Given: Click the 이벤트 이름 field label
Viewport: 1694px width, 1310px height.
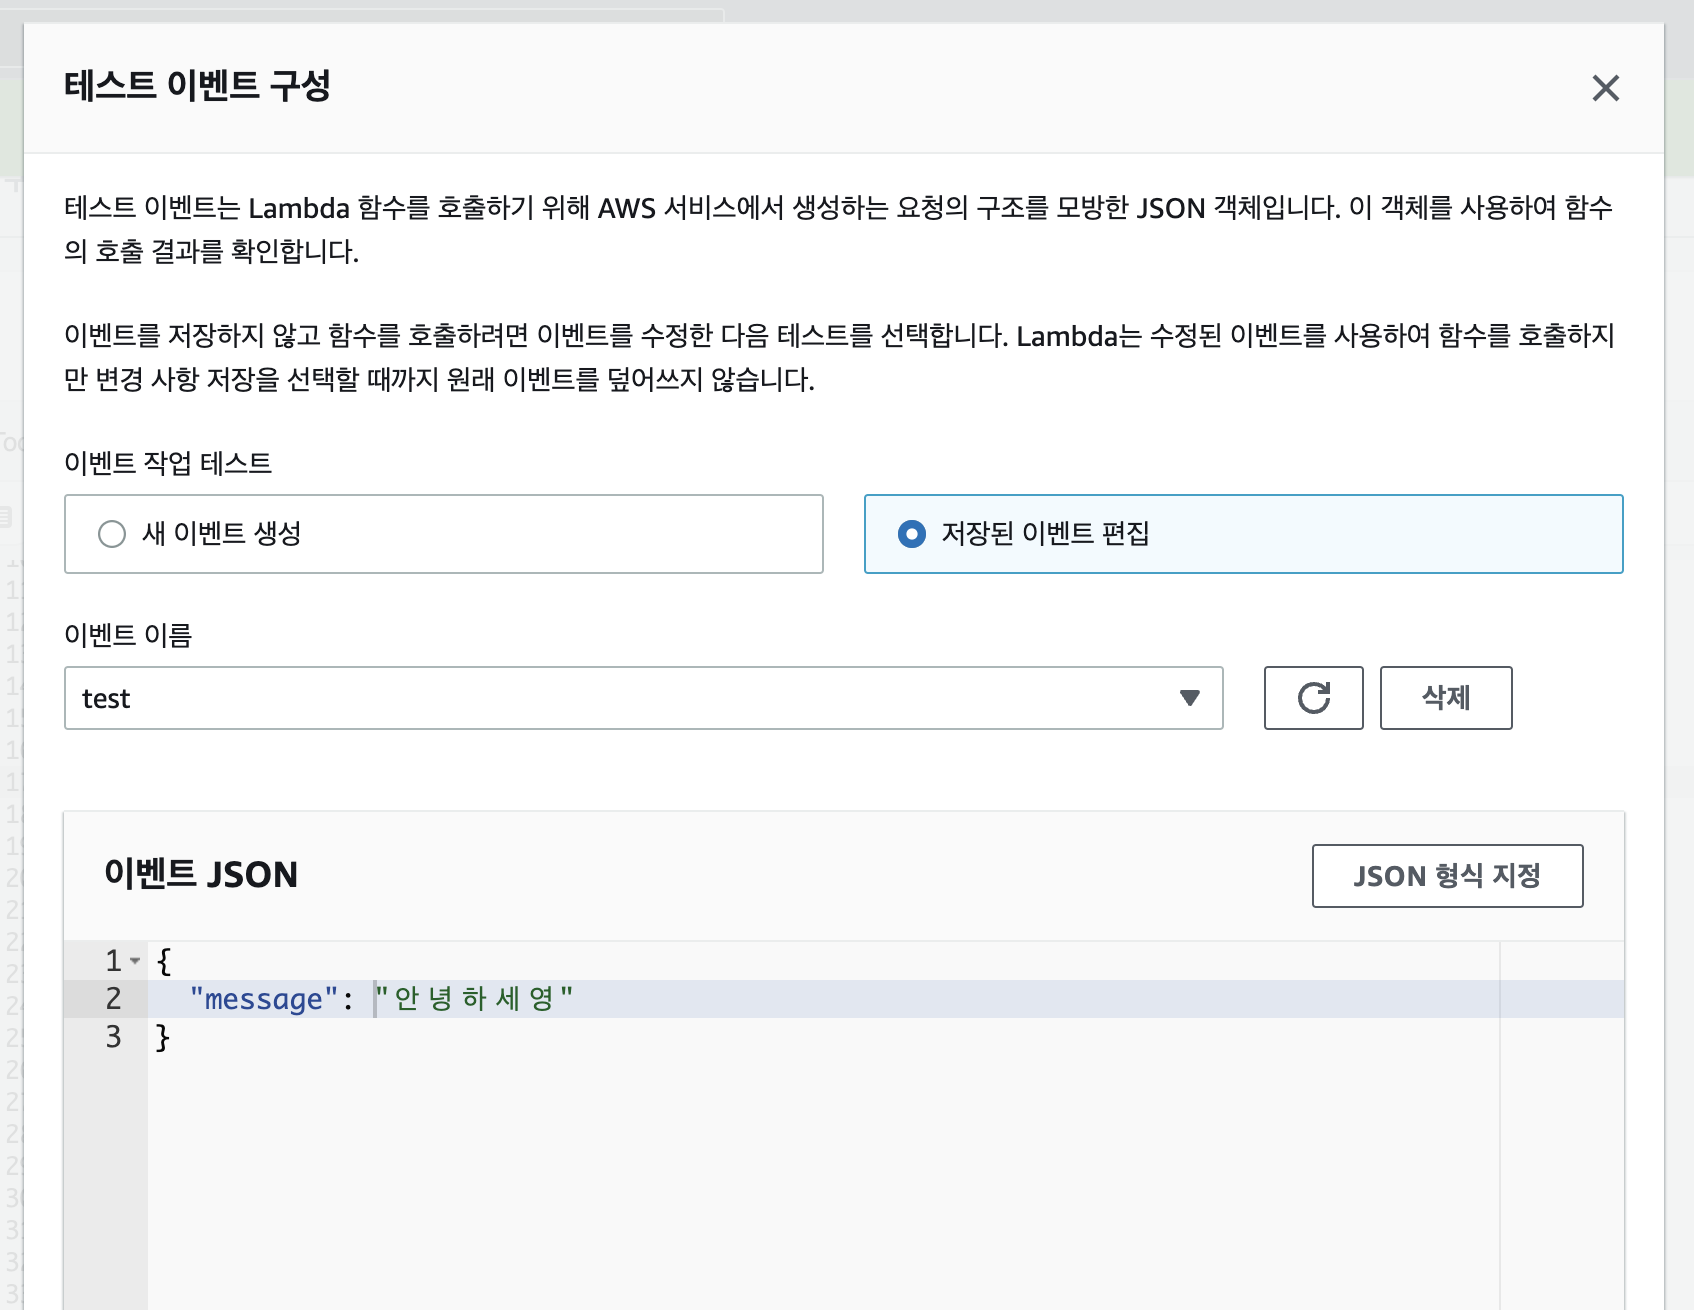Looking at the screenshot, I should (128, 635).
